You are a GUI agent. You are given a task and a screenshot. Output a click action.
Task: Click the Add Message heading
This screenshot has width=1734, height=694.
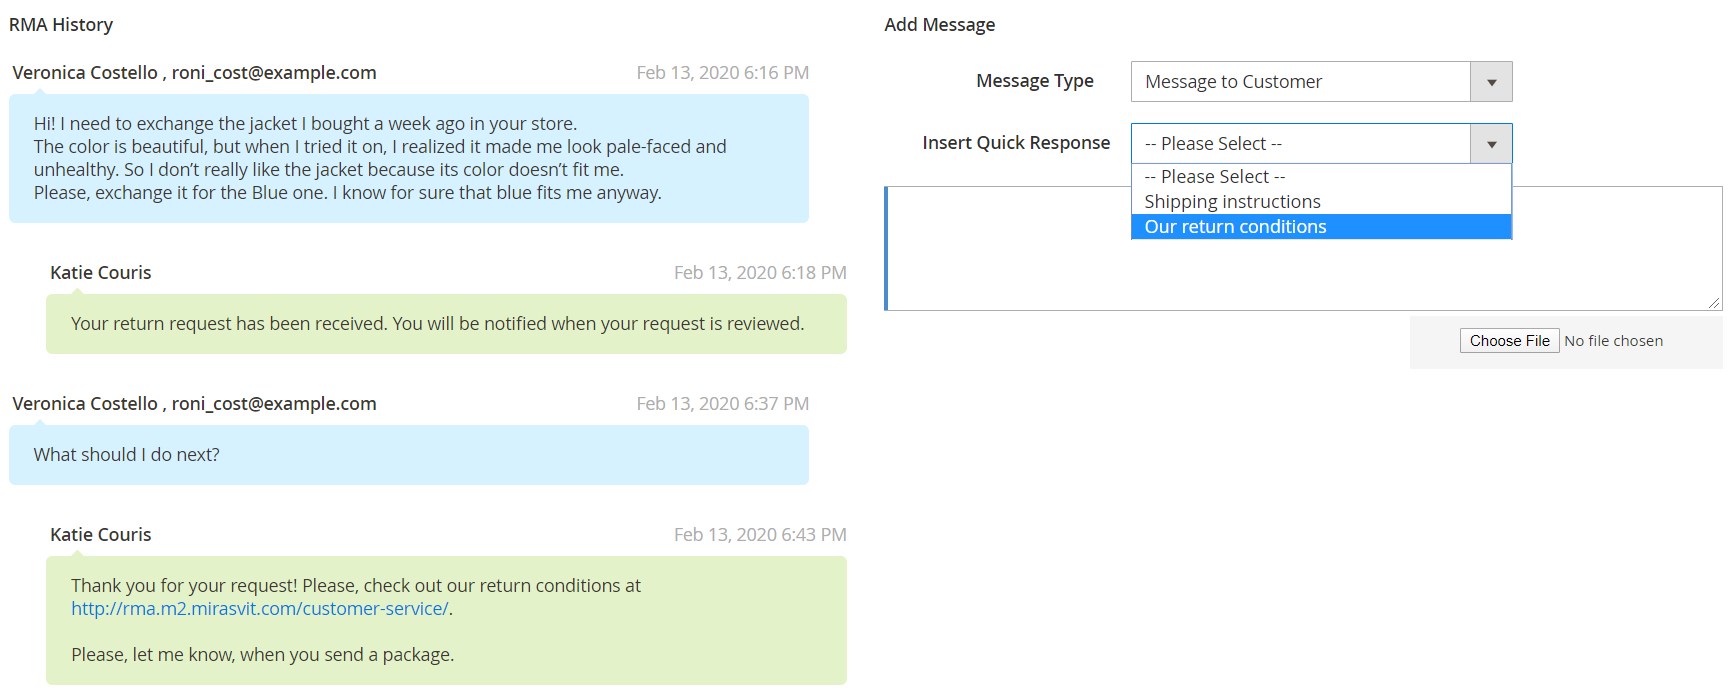pos(940,25)
